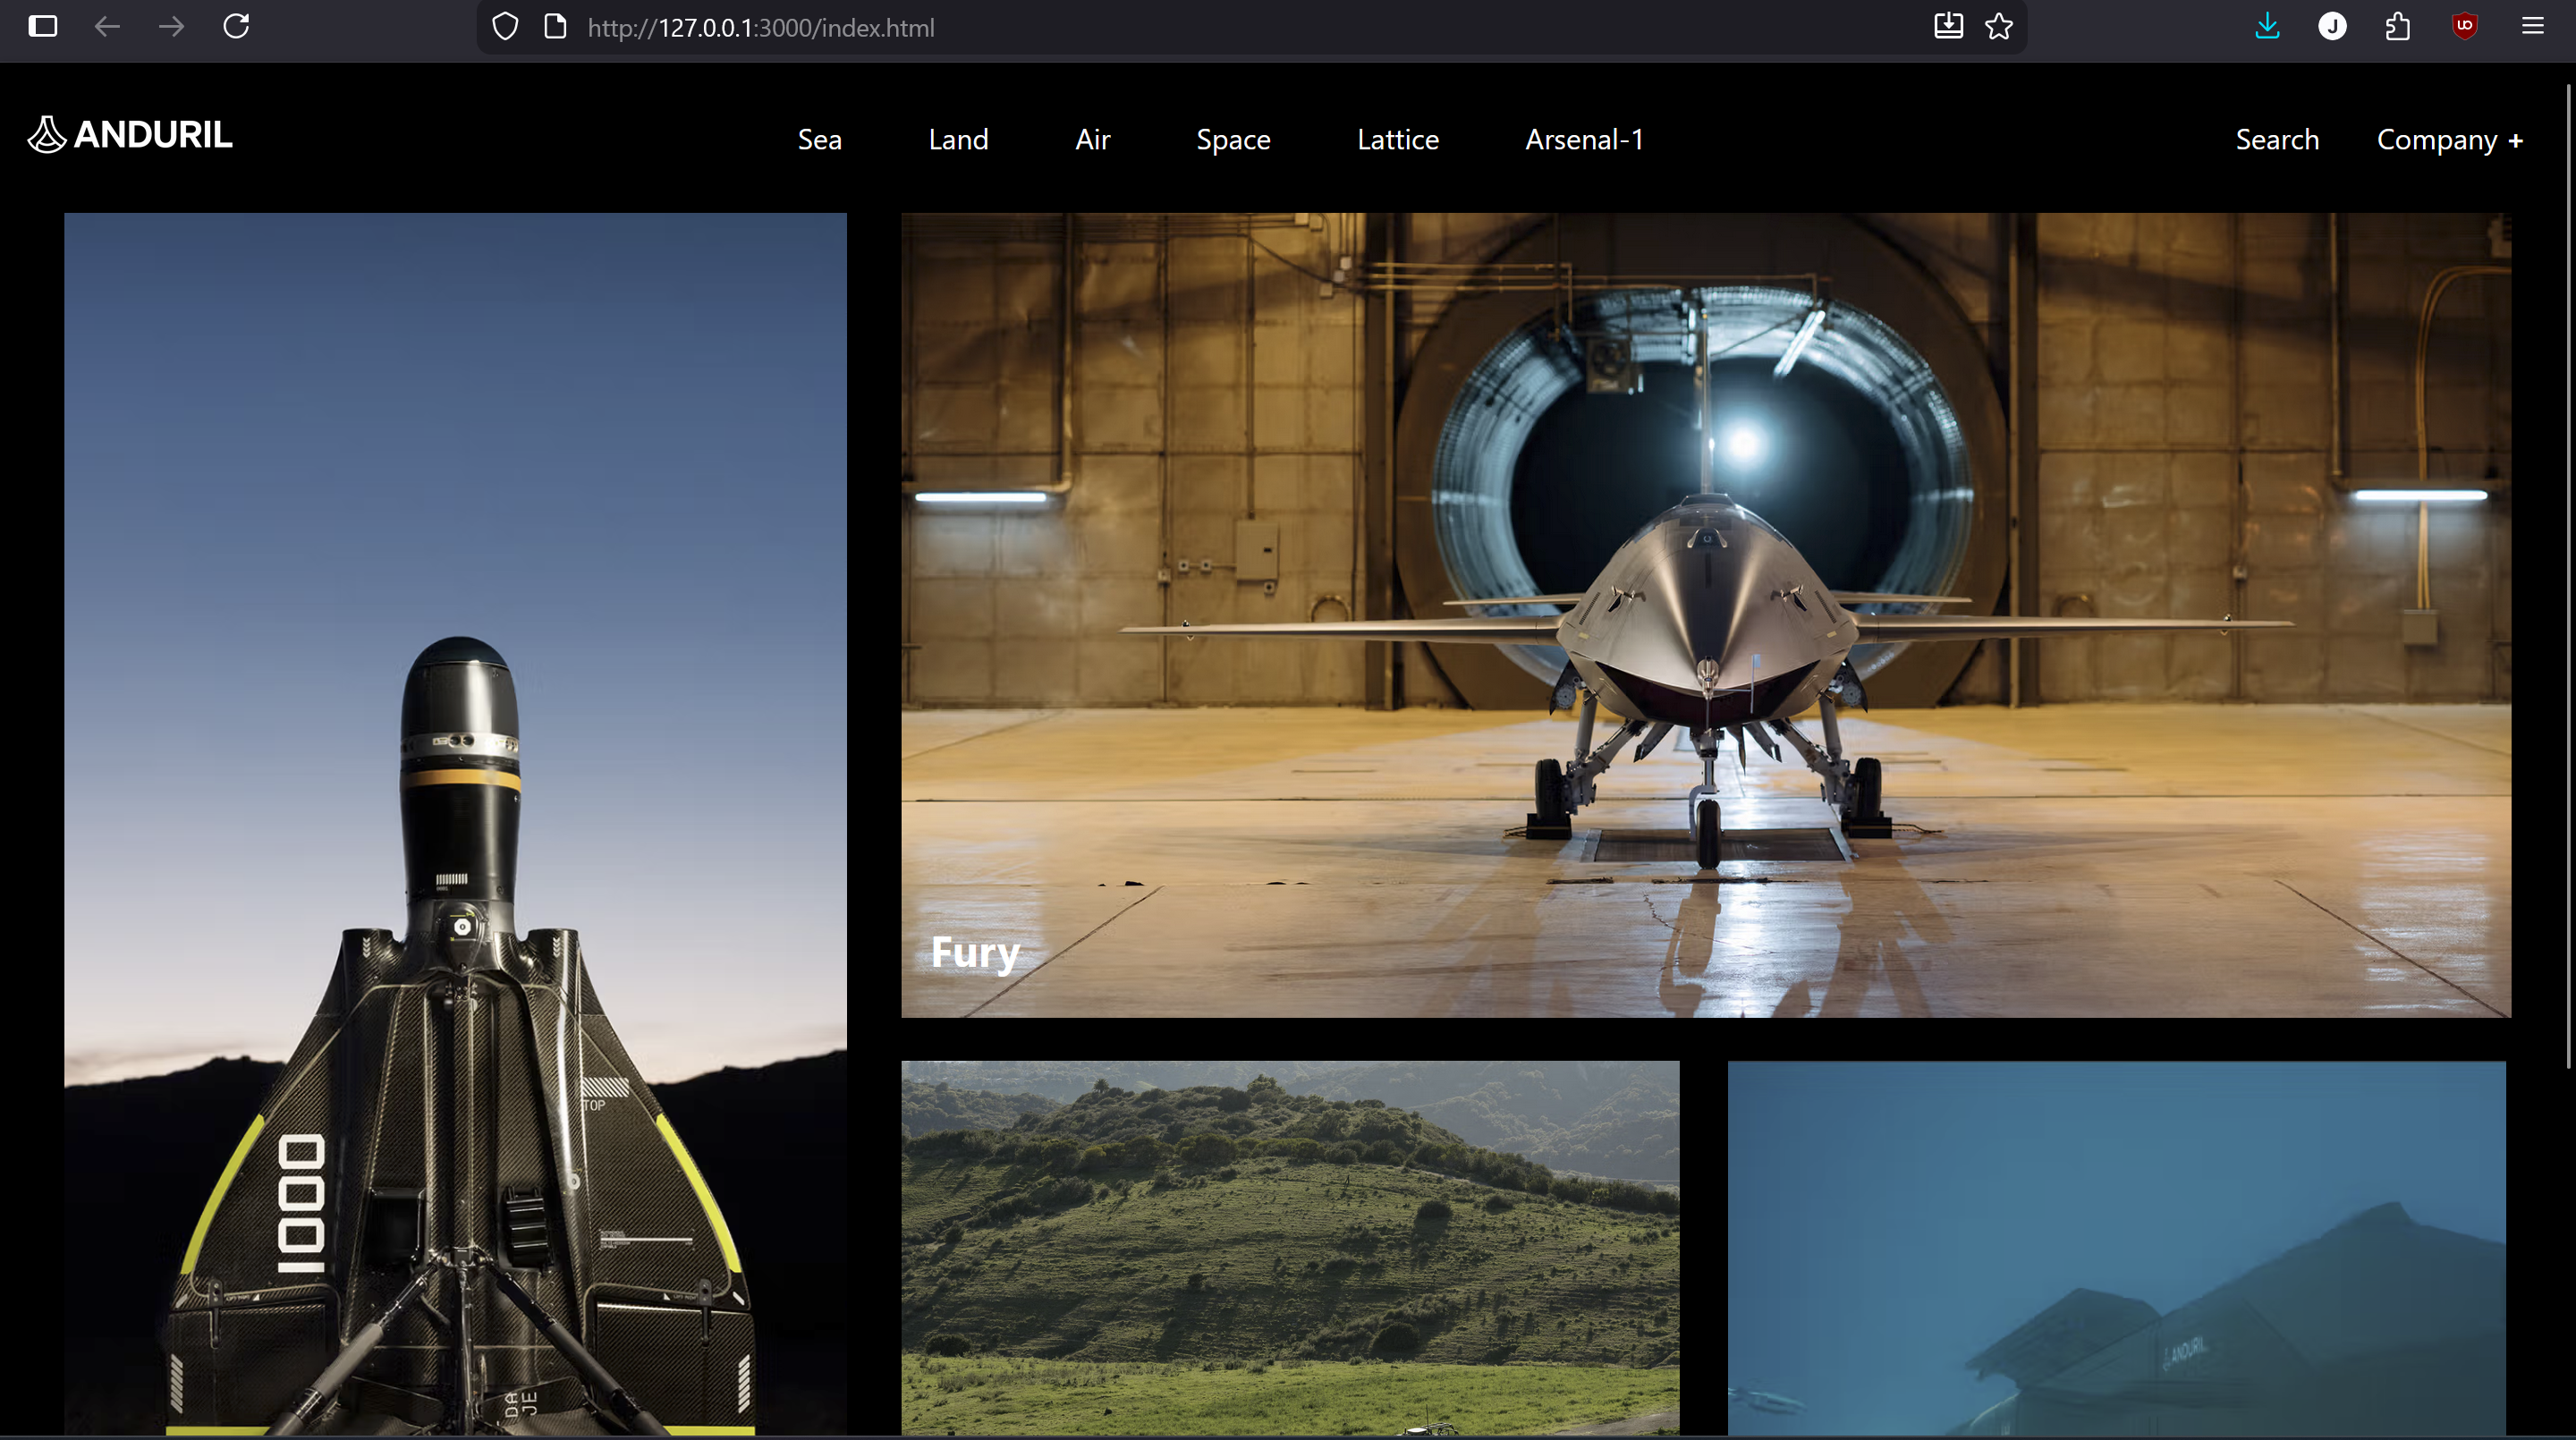
Task: Click the profile account J icon
Action: [x=2332, y=27]
